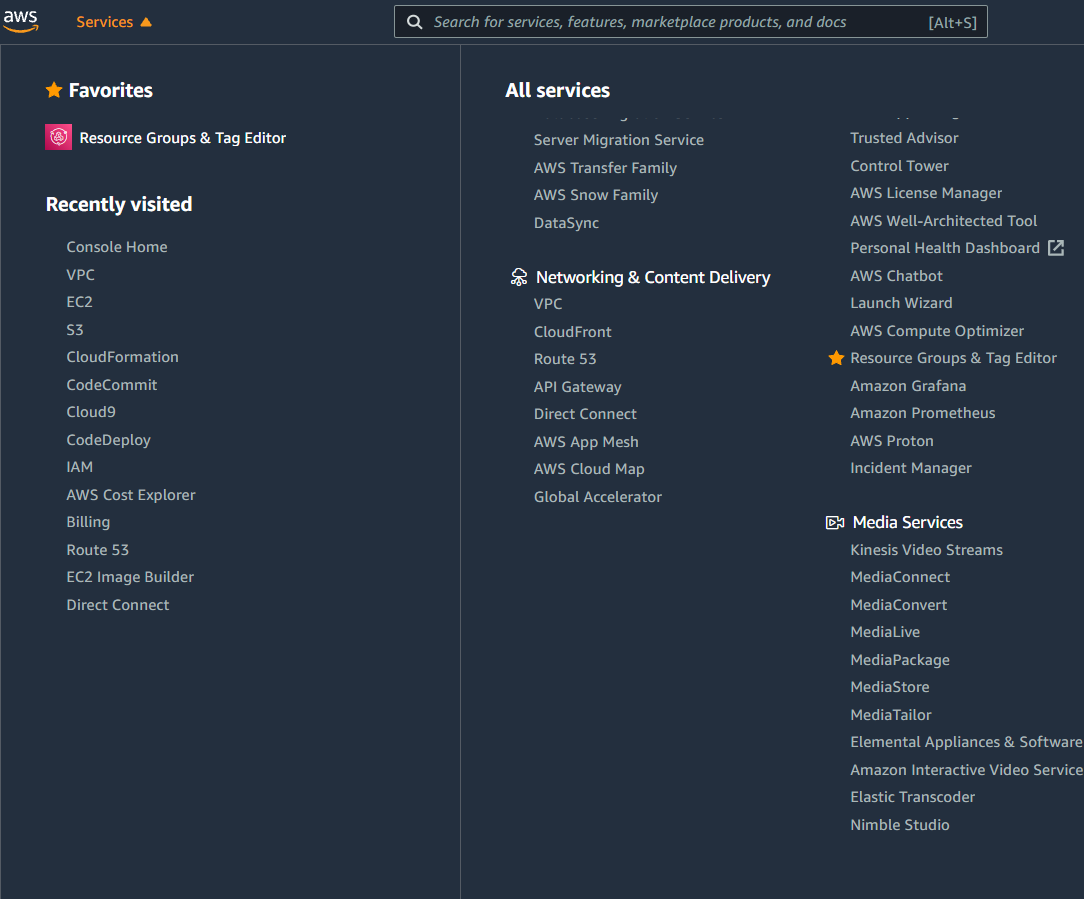This screenshot has width=1084, height=899.
Task: Click the Networking & Content Delivery section icon
Action: pyautogui.click(x=519, y=277)
